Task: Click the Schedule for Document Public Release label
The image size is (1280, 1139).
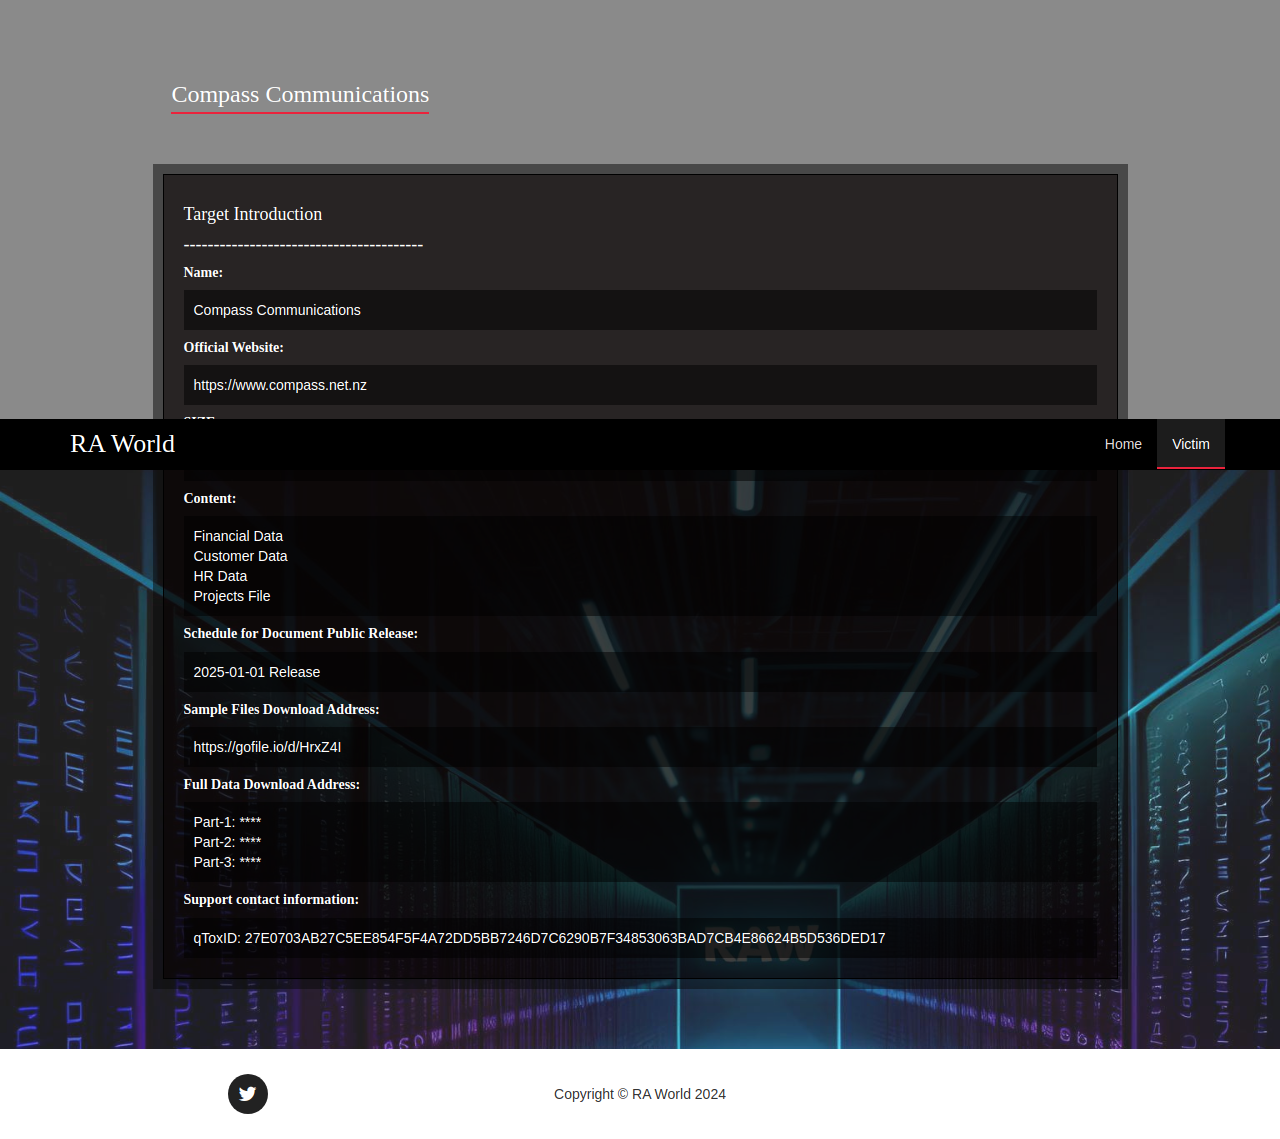Action: point(300,633)
